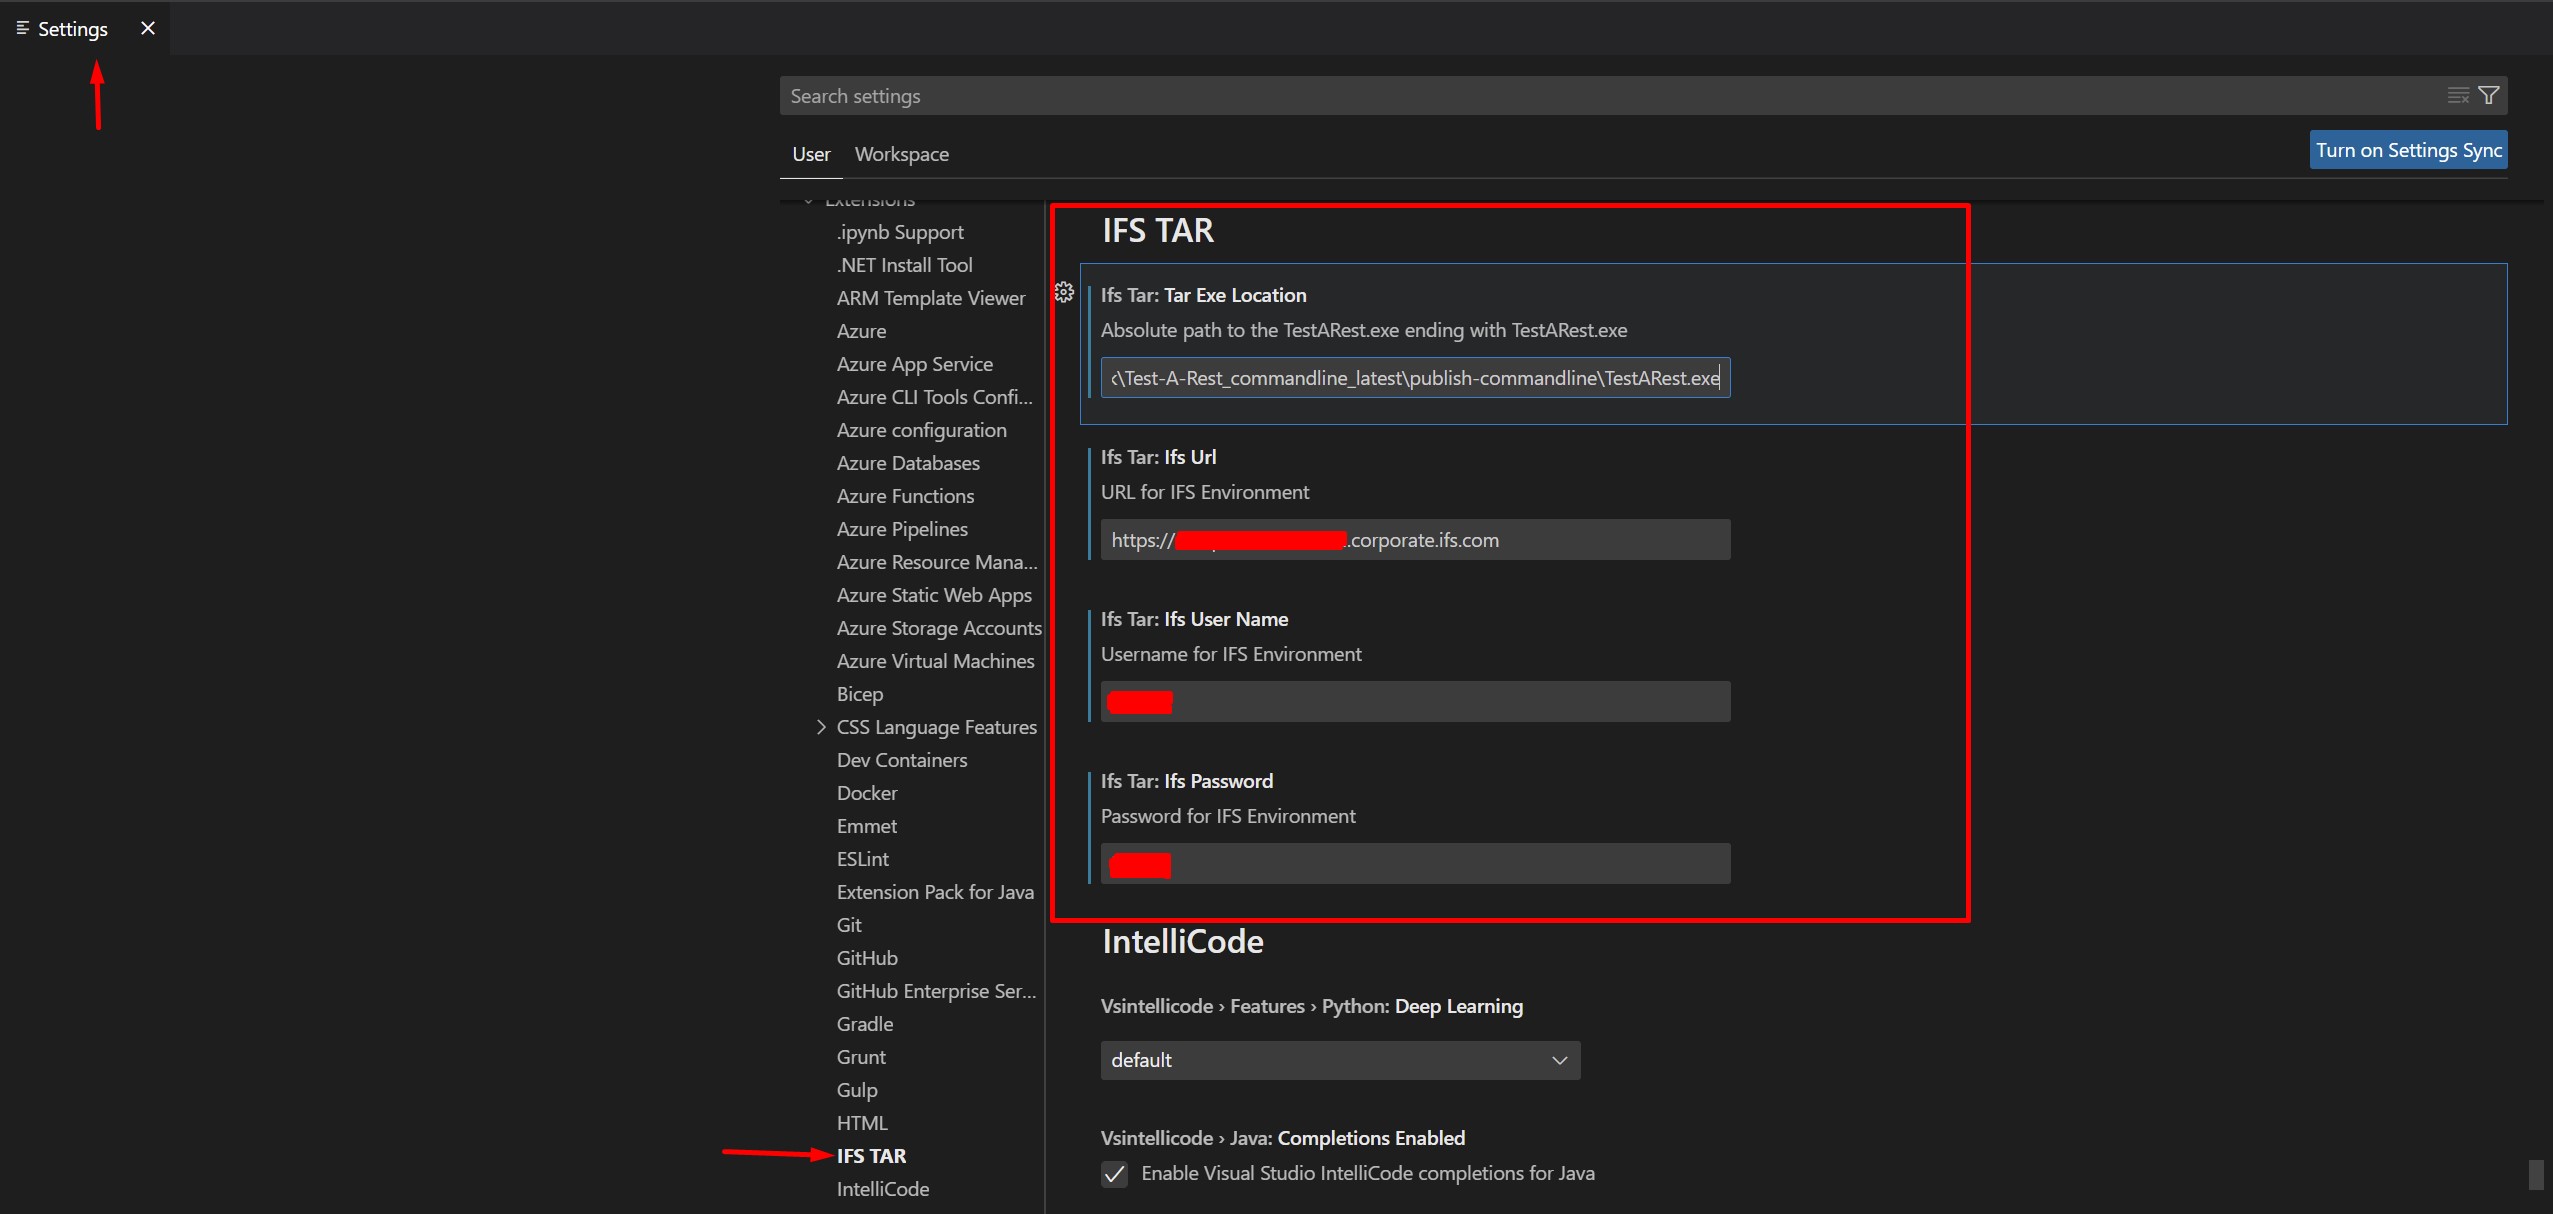Select .ipynb Support in extensions list
This screenshot has width=2553, height=1214.
click(x=900, y=232)
